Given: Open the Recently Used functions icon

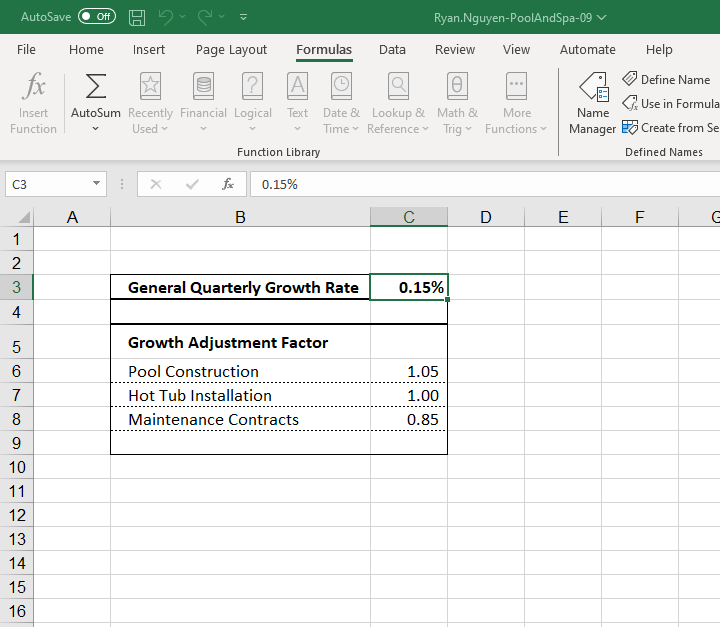Looking at the screenshot, I should [151, 86].
